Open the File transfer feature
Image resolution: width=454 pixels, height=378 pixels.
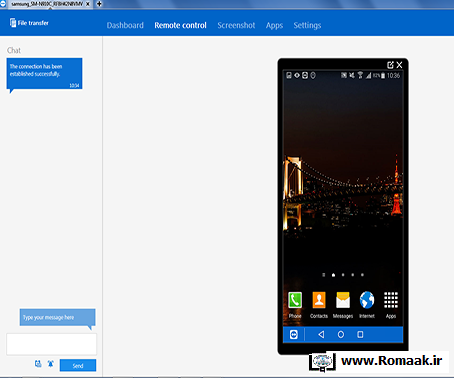[29, 23]
